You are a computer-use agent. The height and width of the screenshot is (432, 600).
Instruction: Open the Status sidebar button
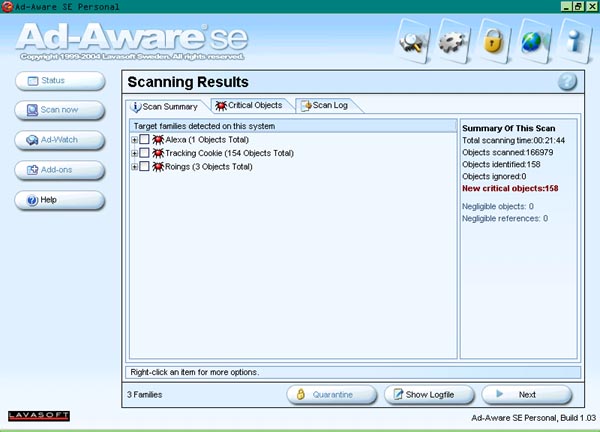tap(60, 81)
